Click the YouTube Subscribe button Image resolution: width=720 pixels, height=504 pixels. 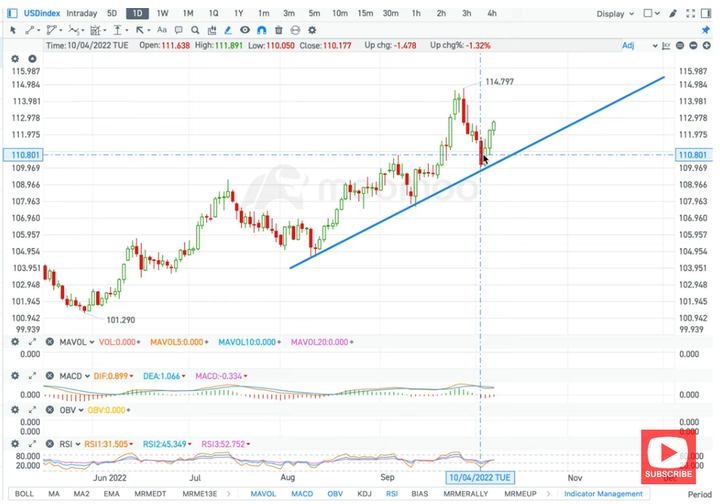(668, 457)
